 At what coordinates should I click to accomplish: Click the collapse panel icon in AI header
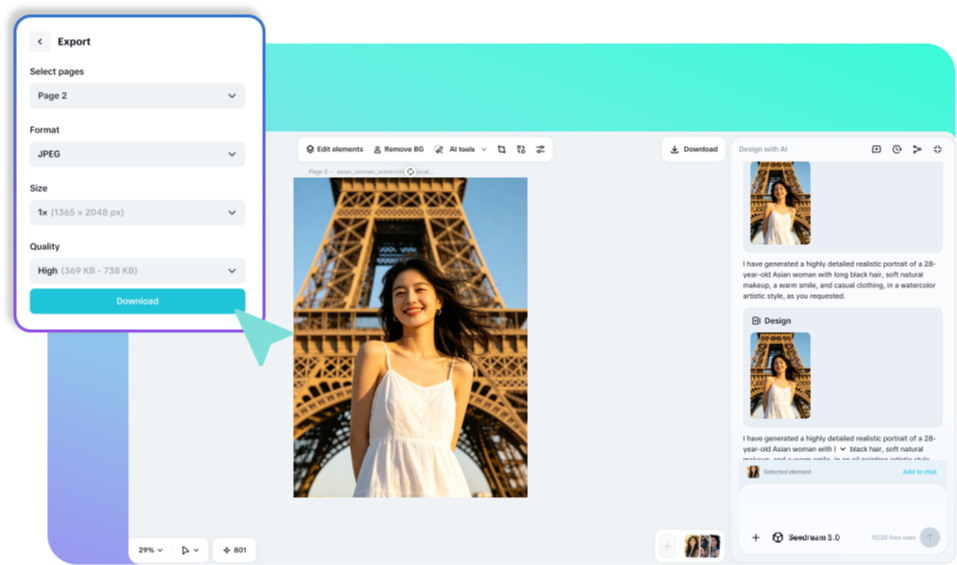(x=937, y=149)
